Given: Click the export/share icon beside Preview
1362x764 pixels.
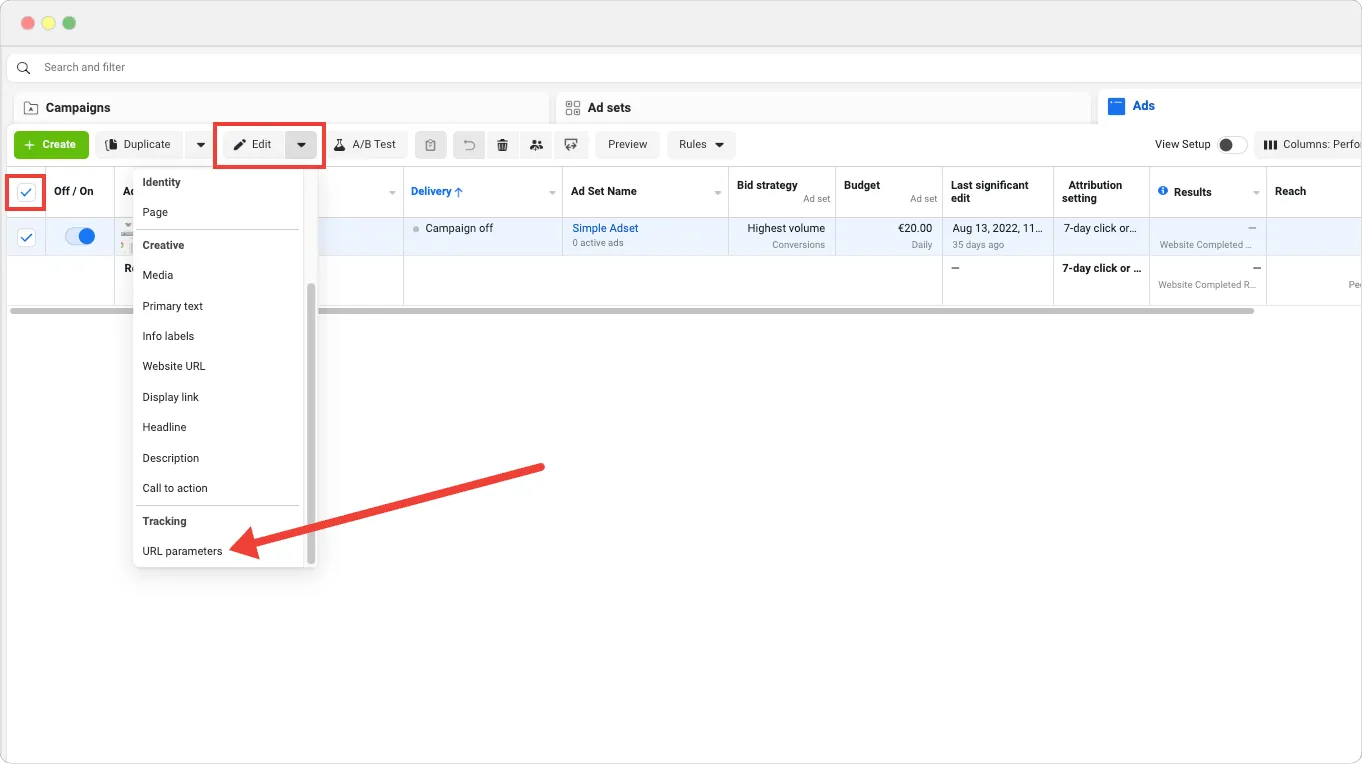Looking at the screenshot, I should pos(571,145).
